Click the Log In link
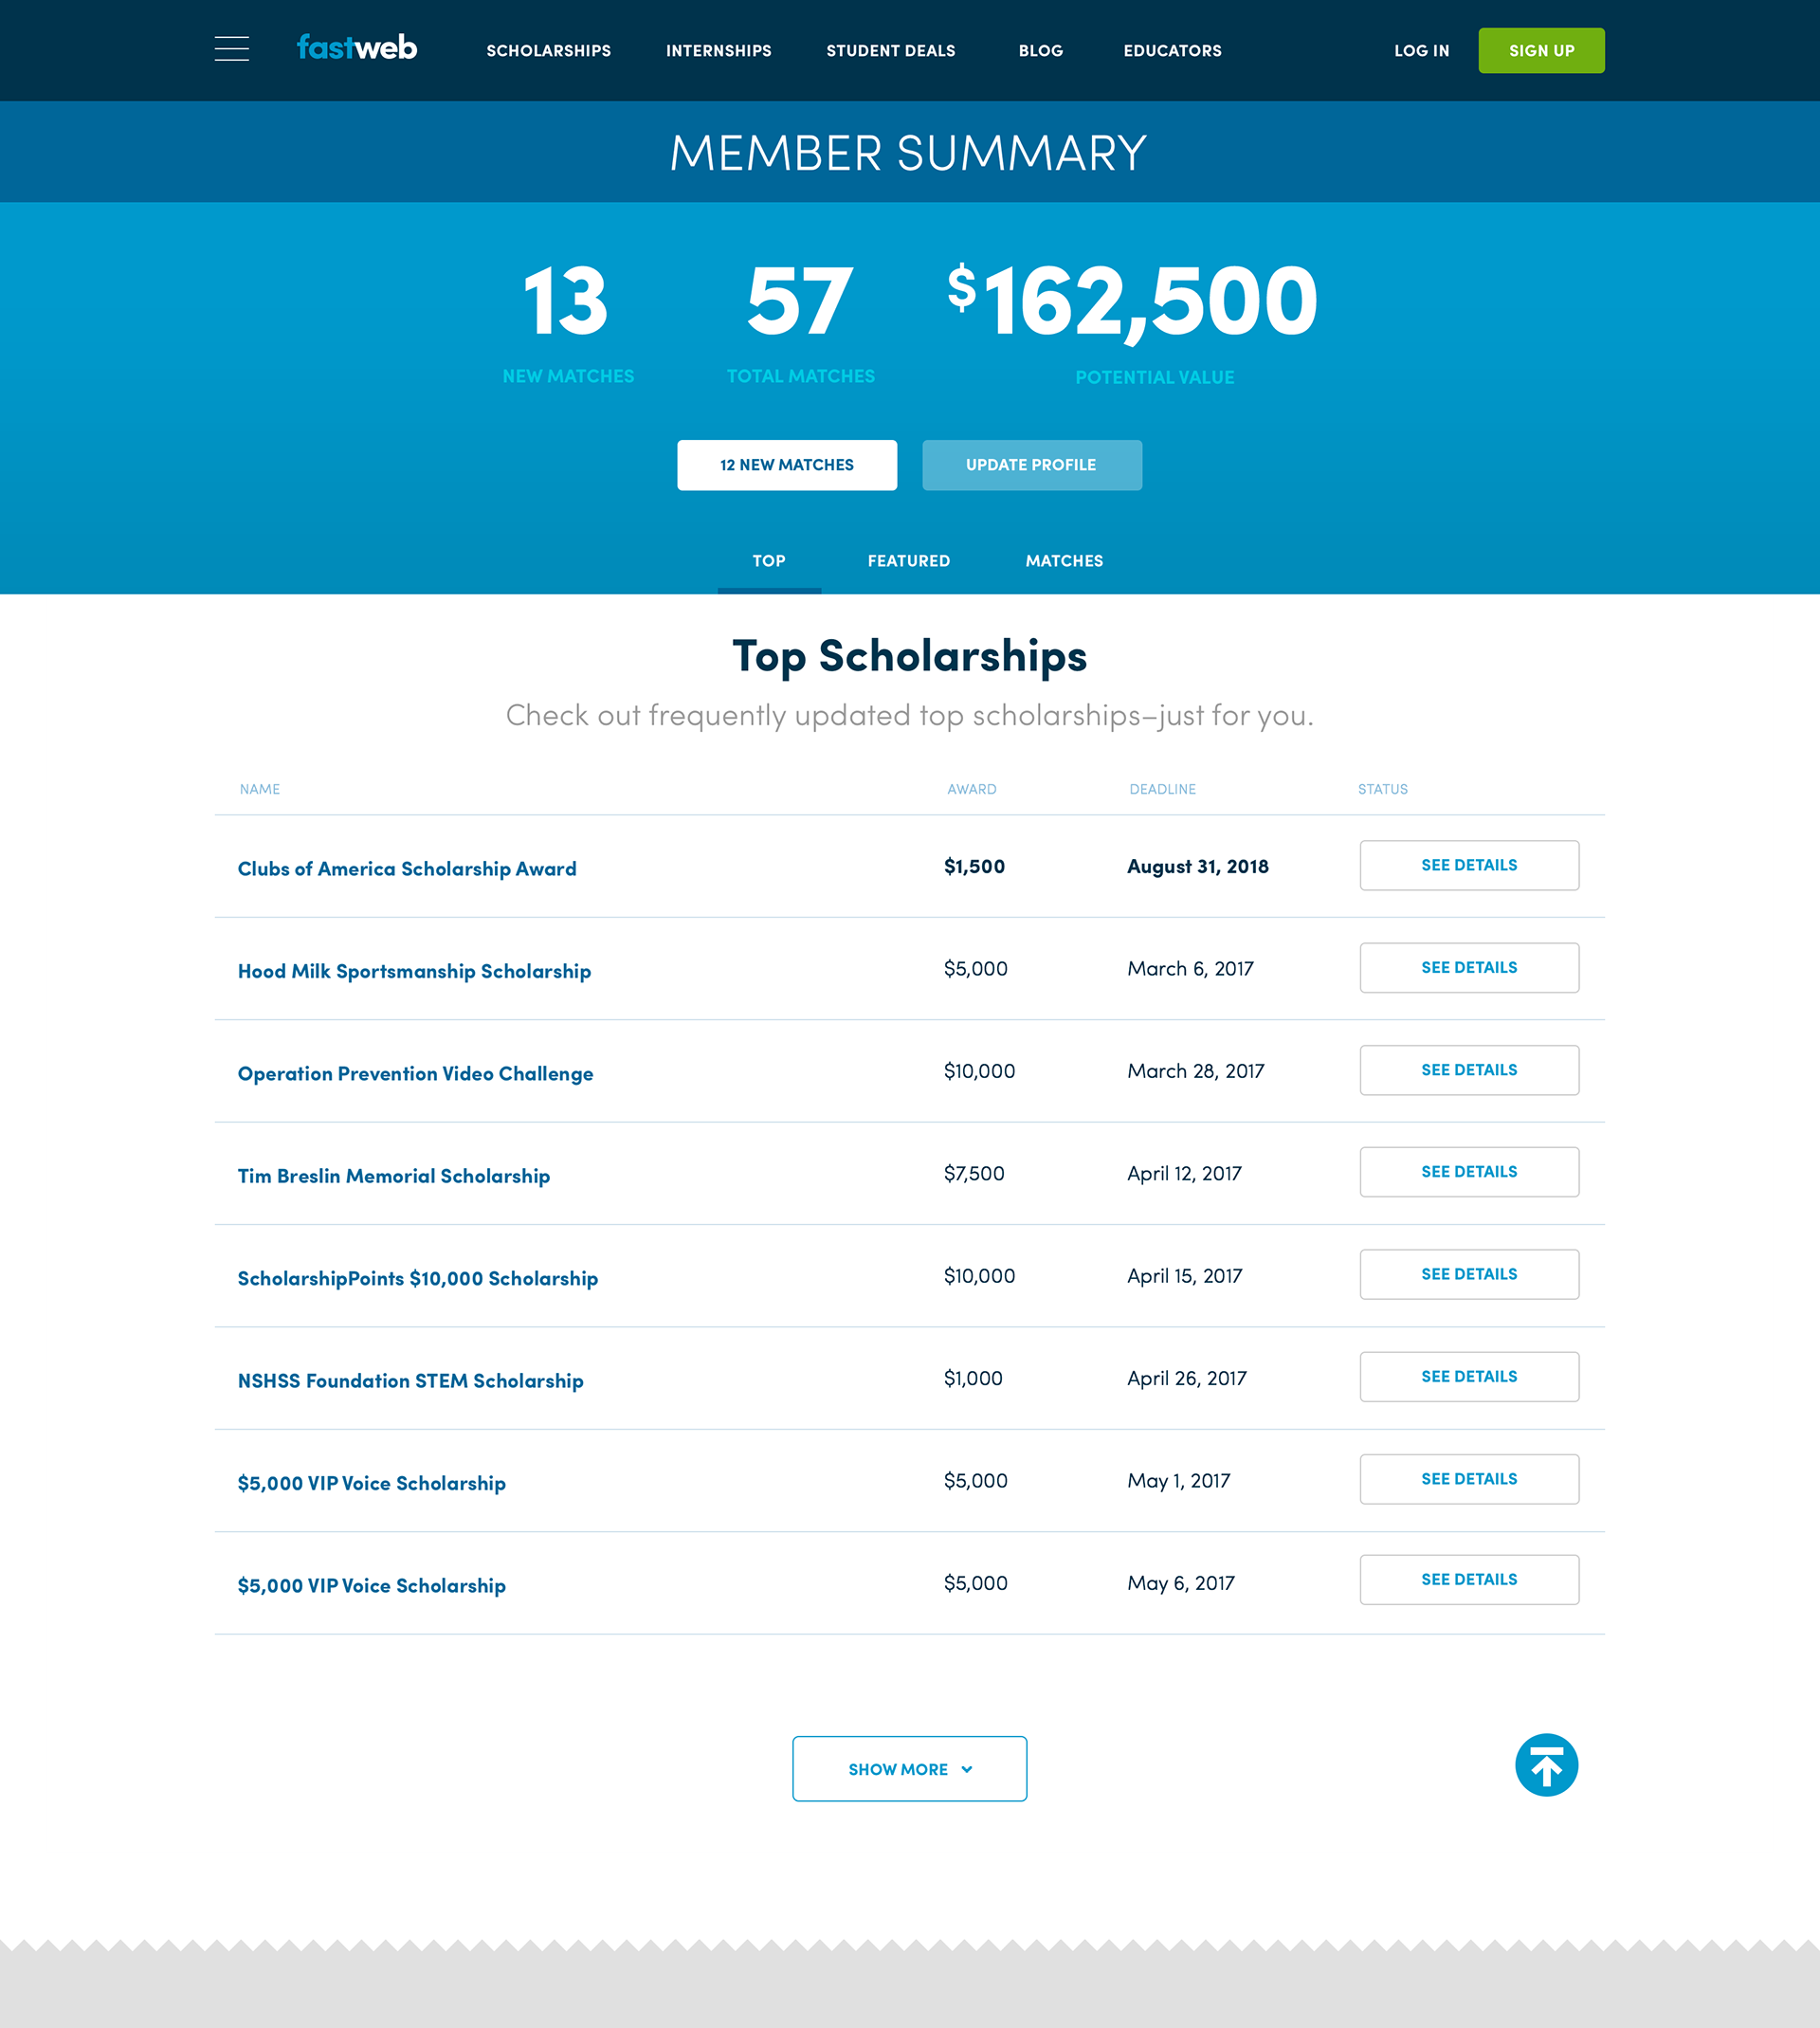Viewport: 1820px width, 2028px height. [x=1421, y=51]
